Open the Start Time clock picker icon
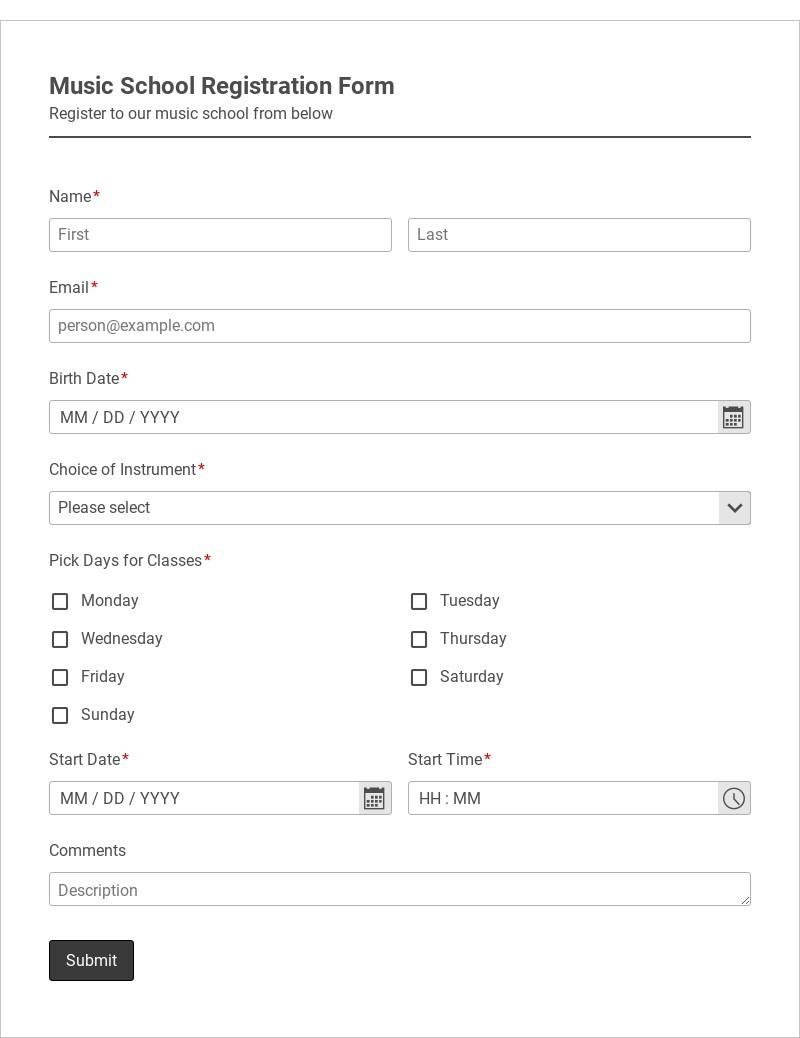Image resolution: width=800 pixels, height=1038 pixels. click(733, 798)
